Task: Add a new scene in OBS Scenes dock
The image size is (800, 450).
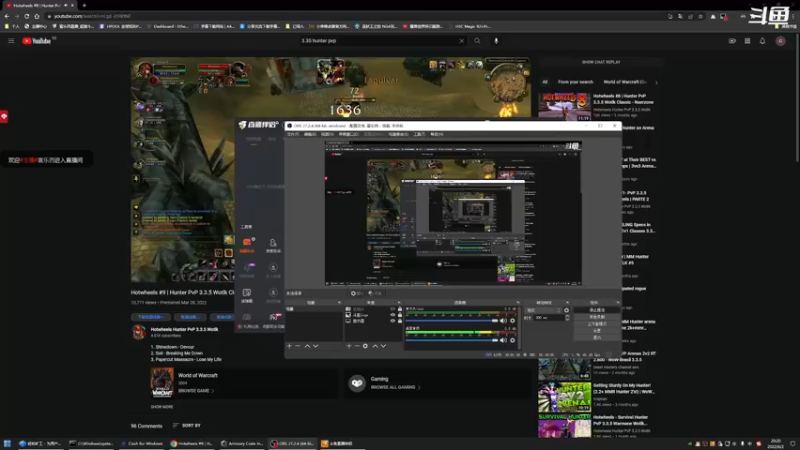Action: point(289,346)
